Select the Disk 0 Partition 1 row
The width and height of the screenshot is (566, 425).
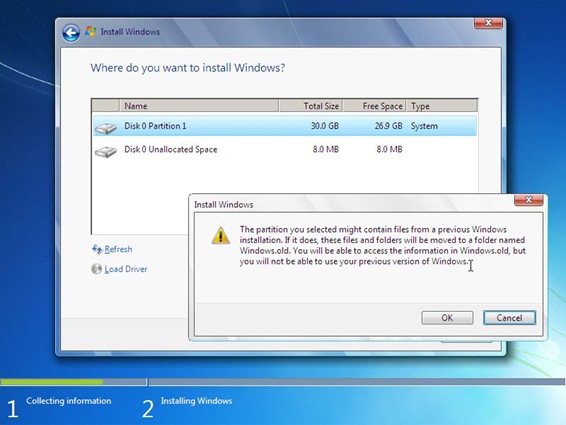pos(285,126)
